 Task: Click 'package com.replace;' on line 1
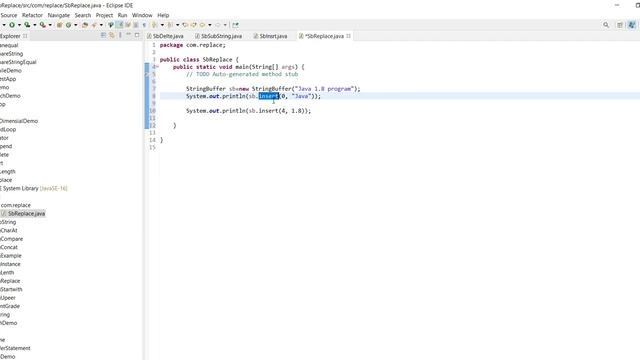[192, 45]
